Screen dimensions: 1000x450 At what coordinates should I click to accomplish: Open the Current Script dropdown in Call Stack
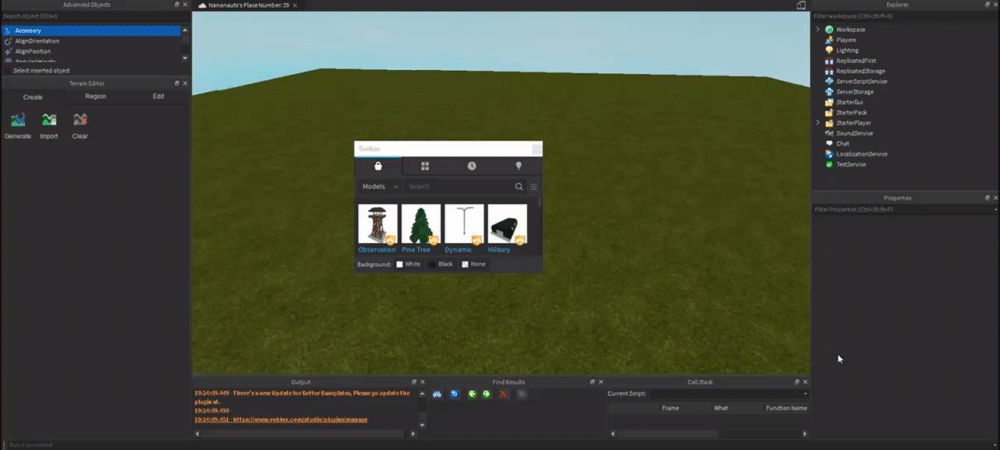click(729, 394)
